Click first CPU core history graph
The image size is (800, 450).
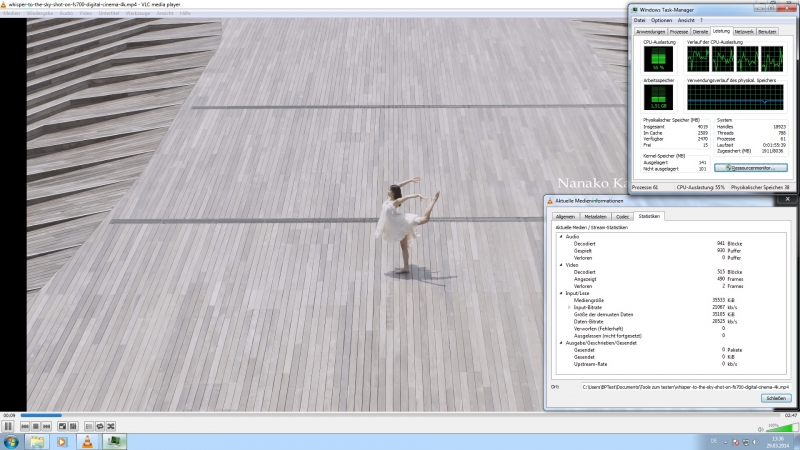[x=698, y=59]
